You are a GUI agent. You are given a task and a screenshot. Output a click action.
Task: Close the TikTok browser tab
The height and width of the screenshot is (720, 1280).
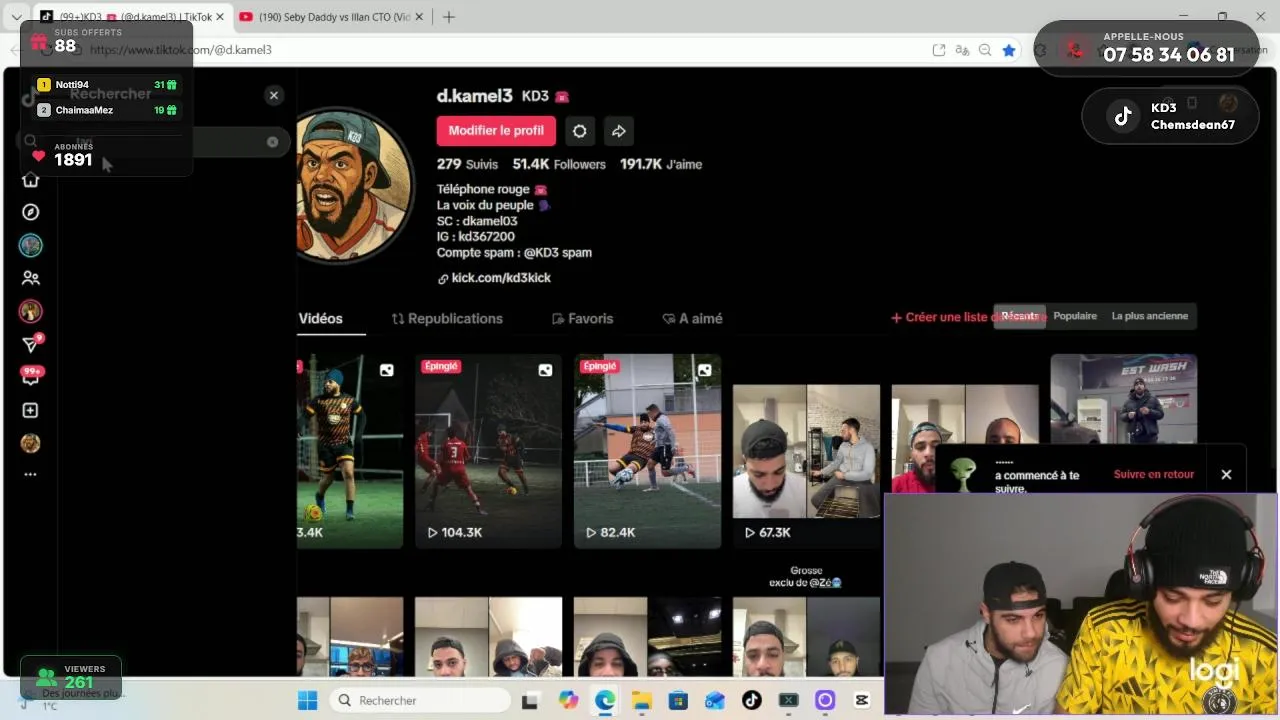coord(220,17)
